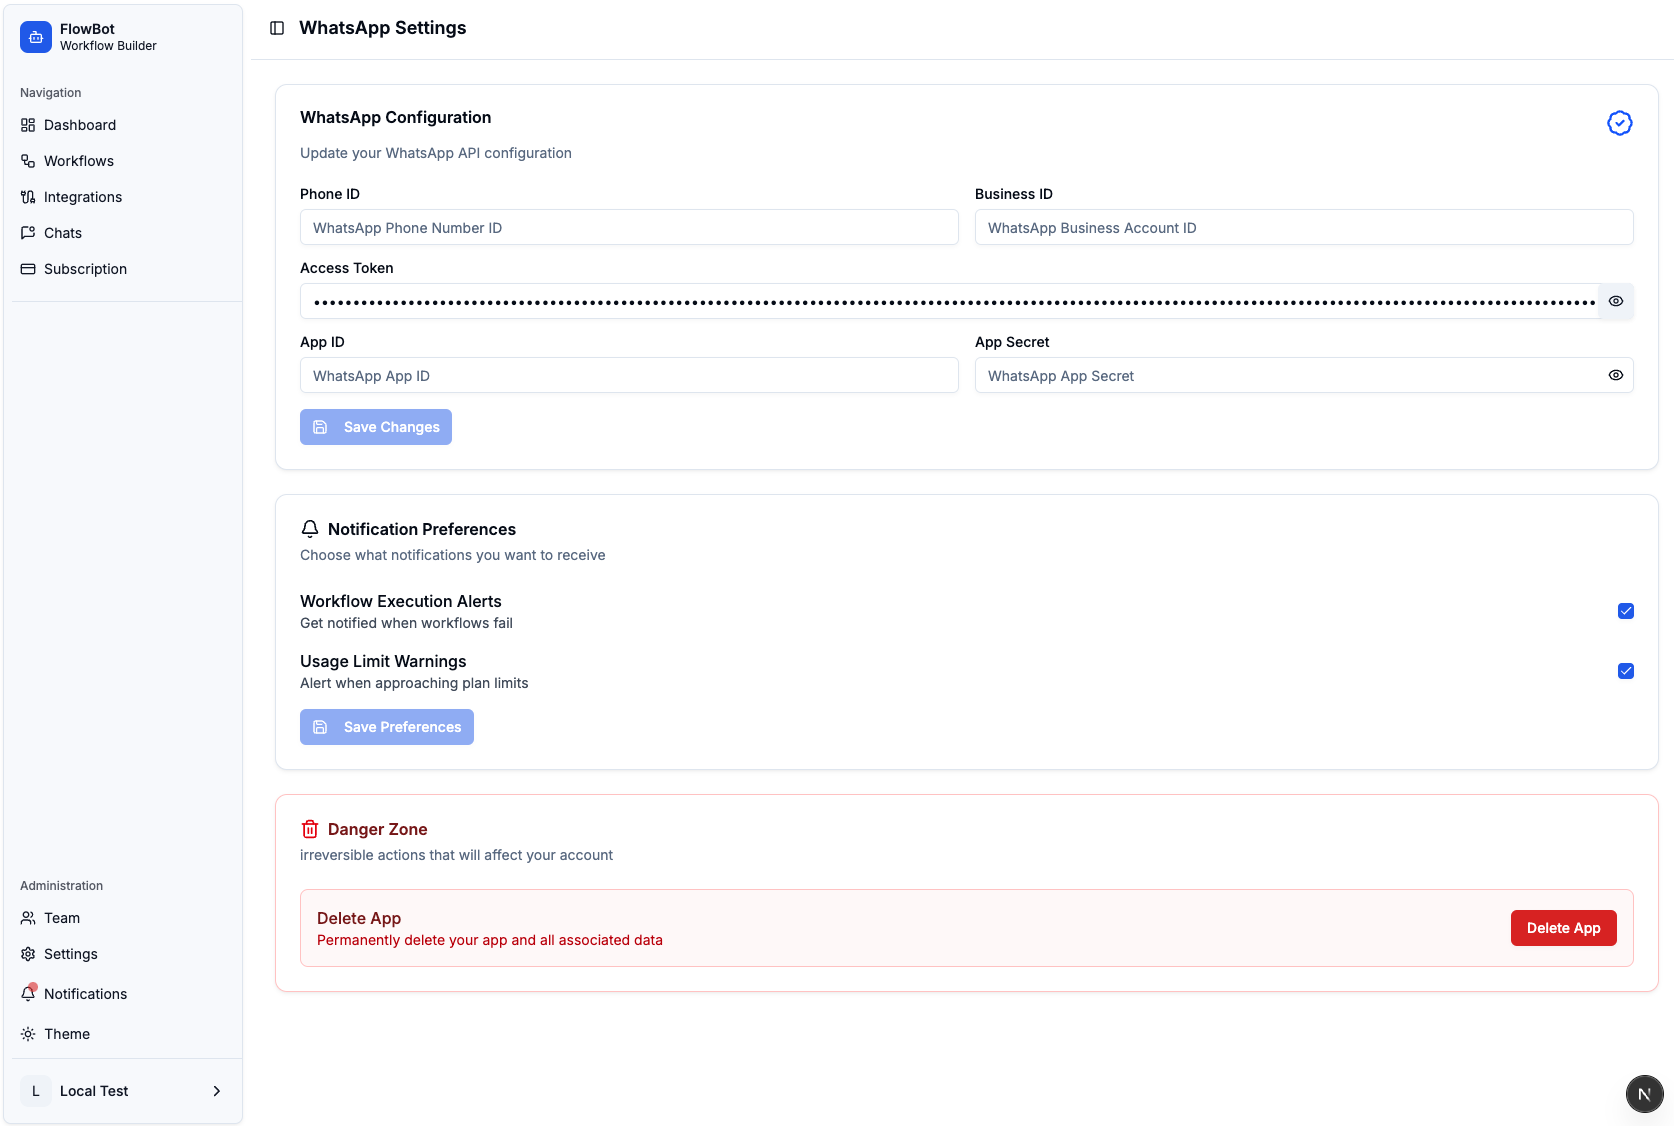Reveal the App Secret field contents
1674x1126 pixels.
click(1615, 375)
